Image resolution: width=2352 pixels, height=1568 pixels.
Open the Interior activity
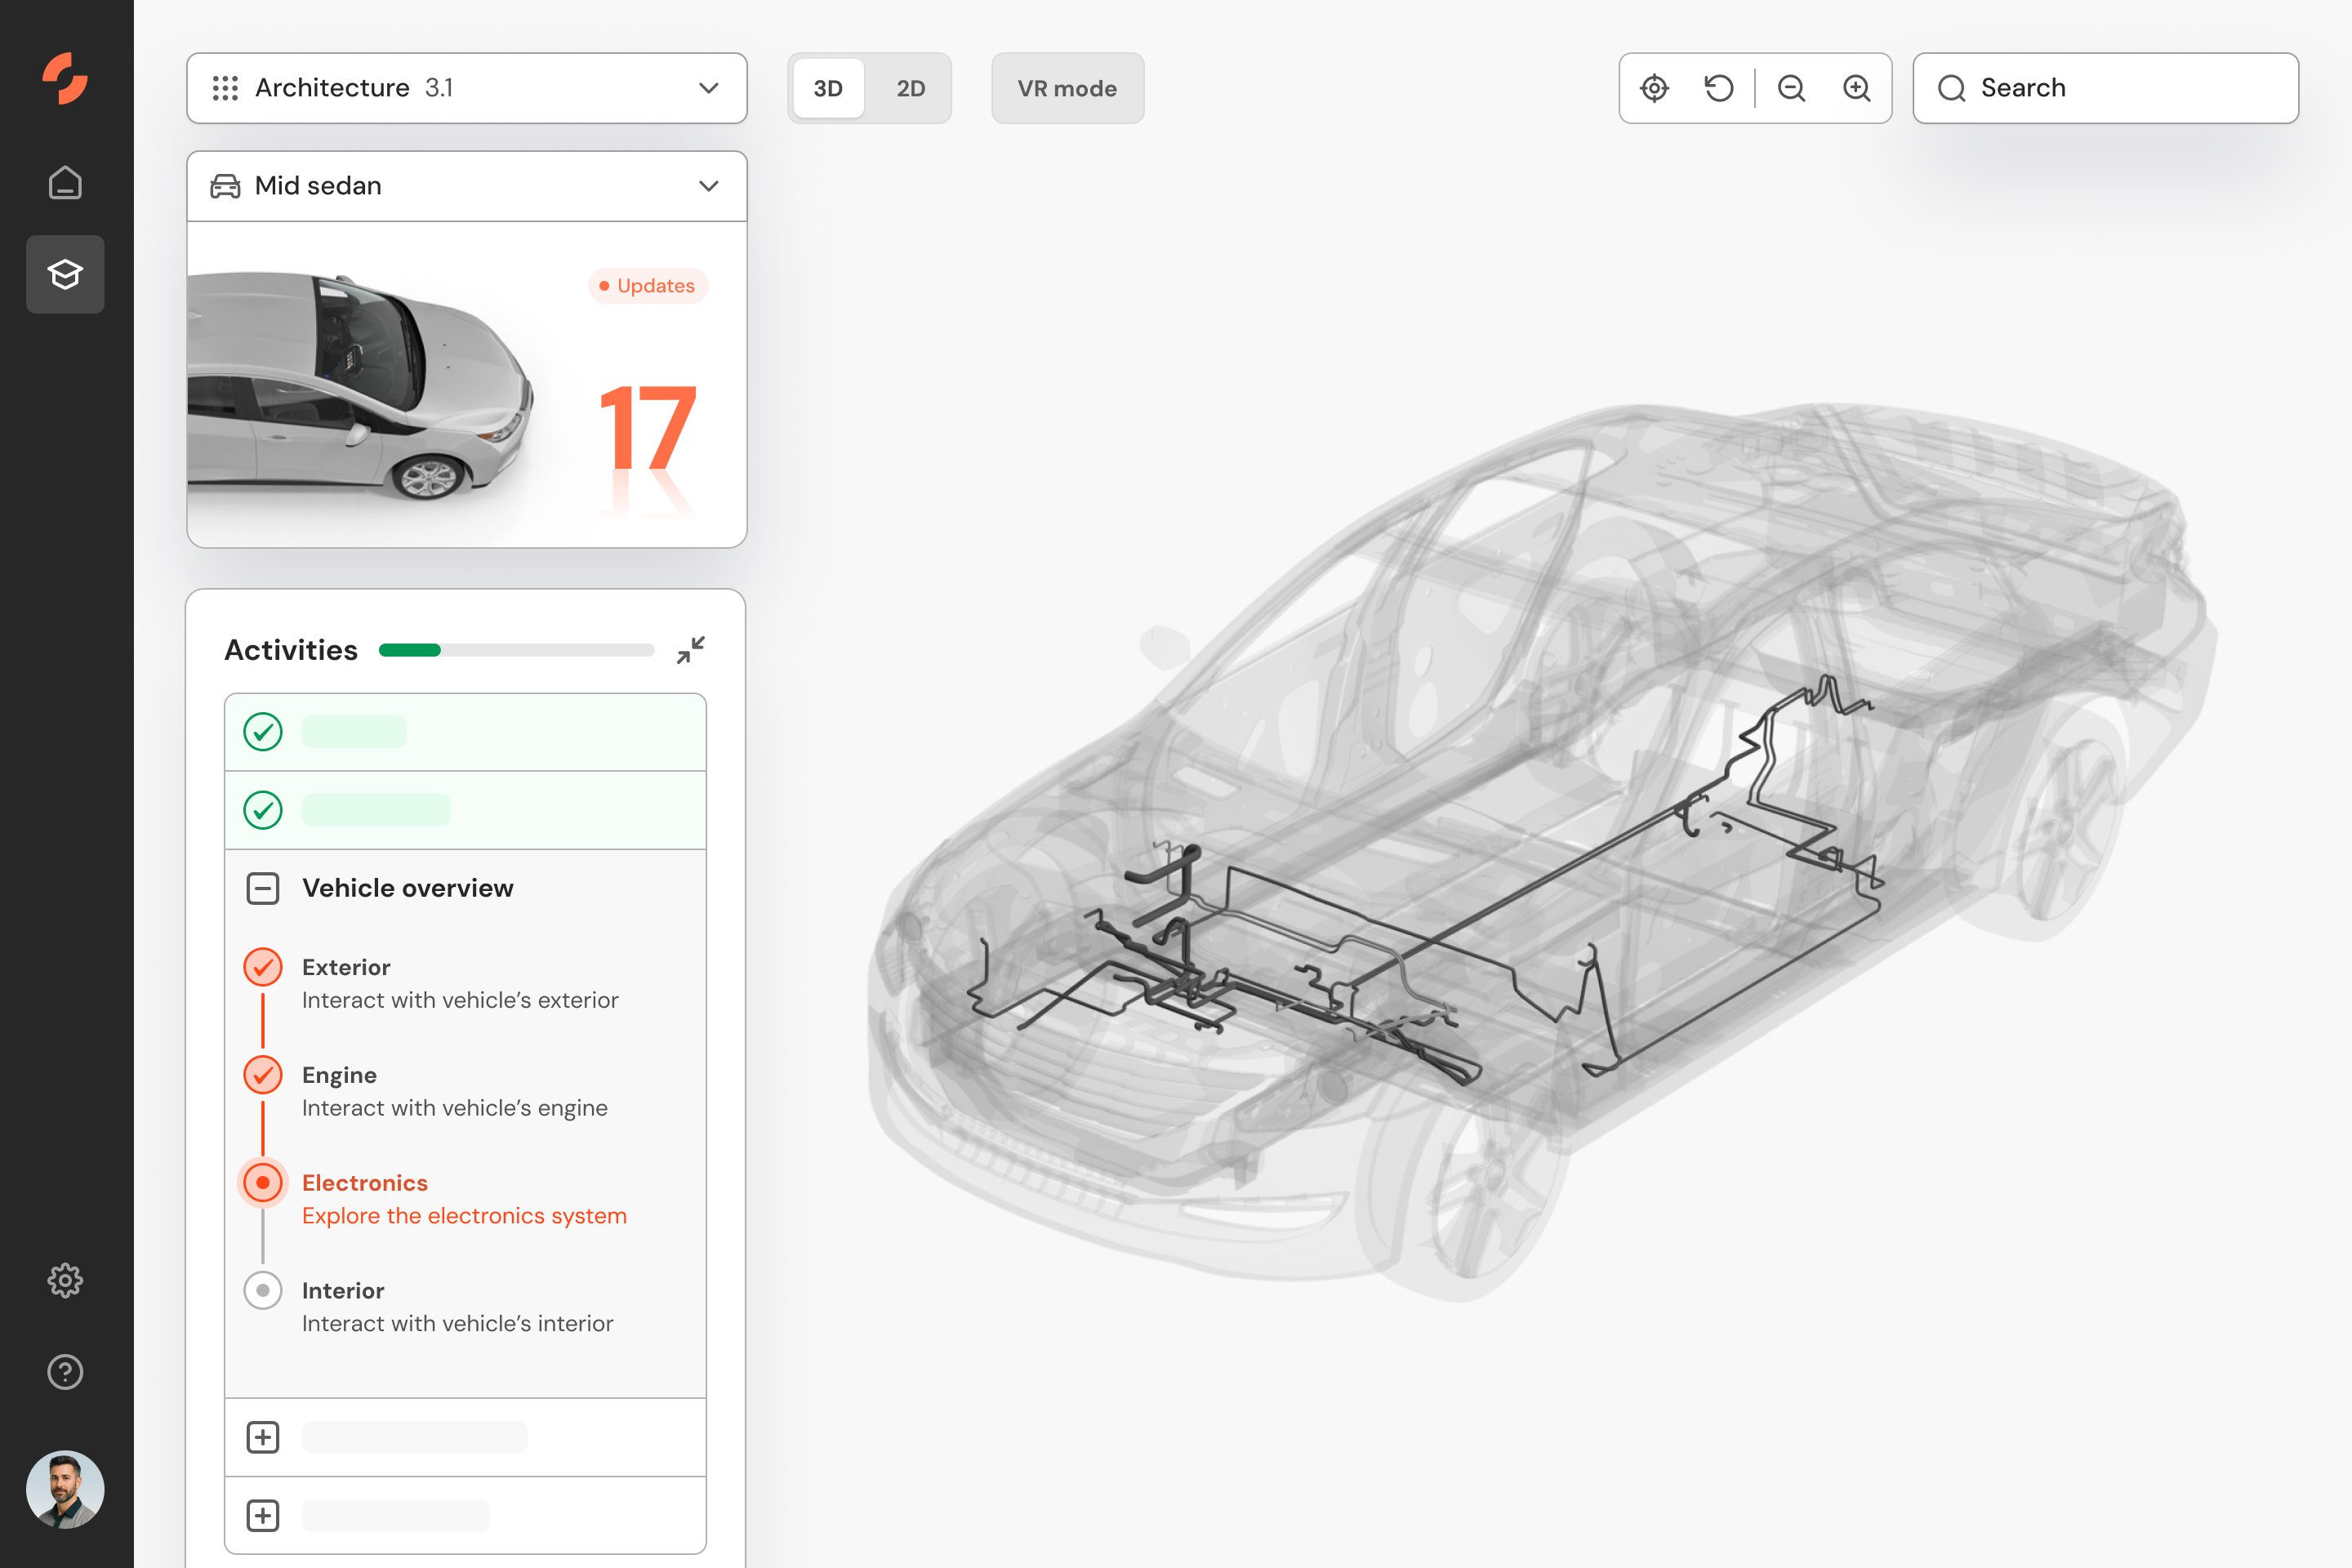click(458, 1307)
